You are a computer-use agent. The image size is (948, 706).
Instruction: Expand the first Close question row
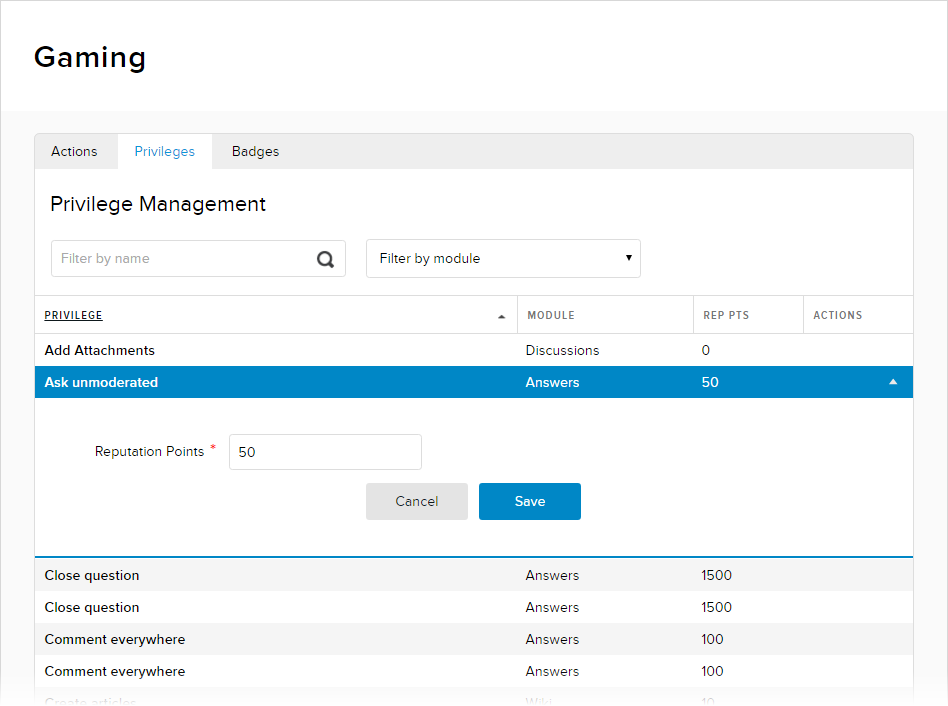92,575
